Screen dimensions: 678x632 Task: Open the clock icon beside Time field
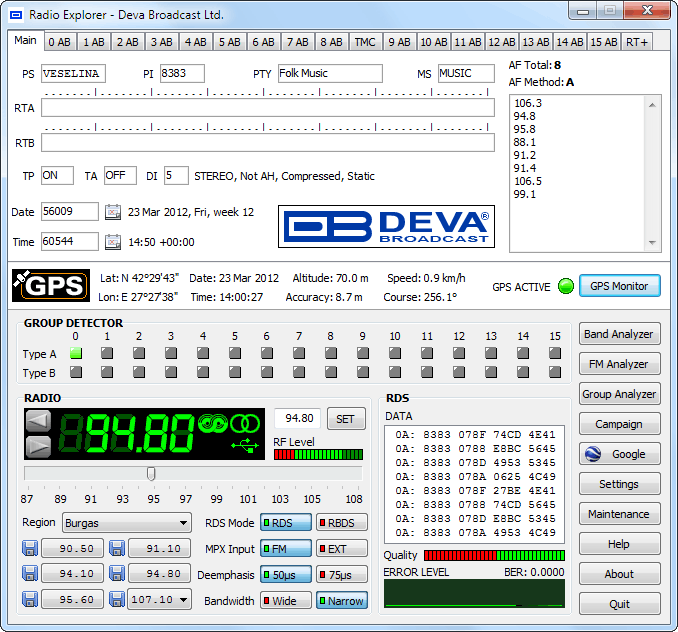112,242
